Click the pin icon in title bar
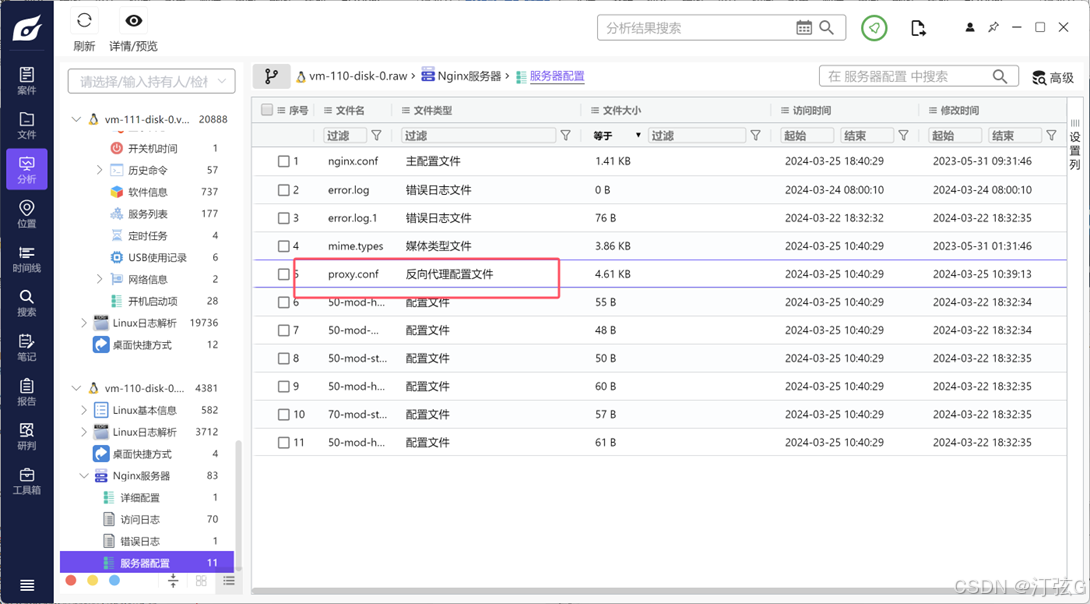1090x604 pixels. pyautogui.click(x=993, y=27)
